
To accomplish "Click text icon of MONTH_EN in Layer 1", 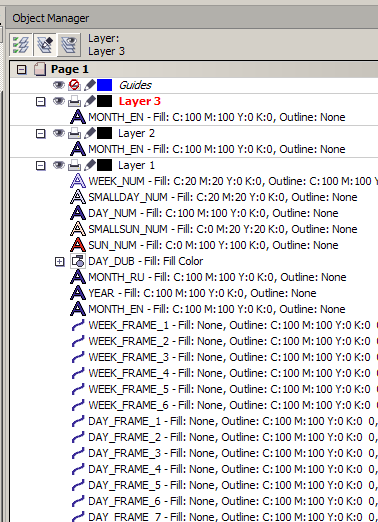I will pyautogui.click(x=78, y=309).
